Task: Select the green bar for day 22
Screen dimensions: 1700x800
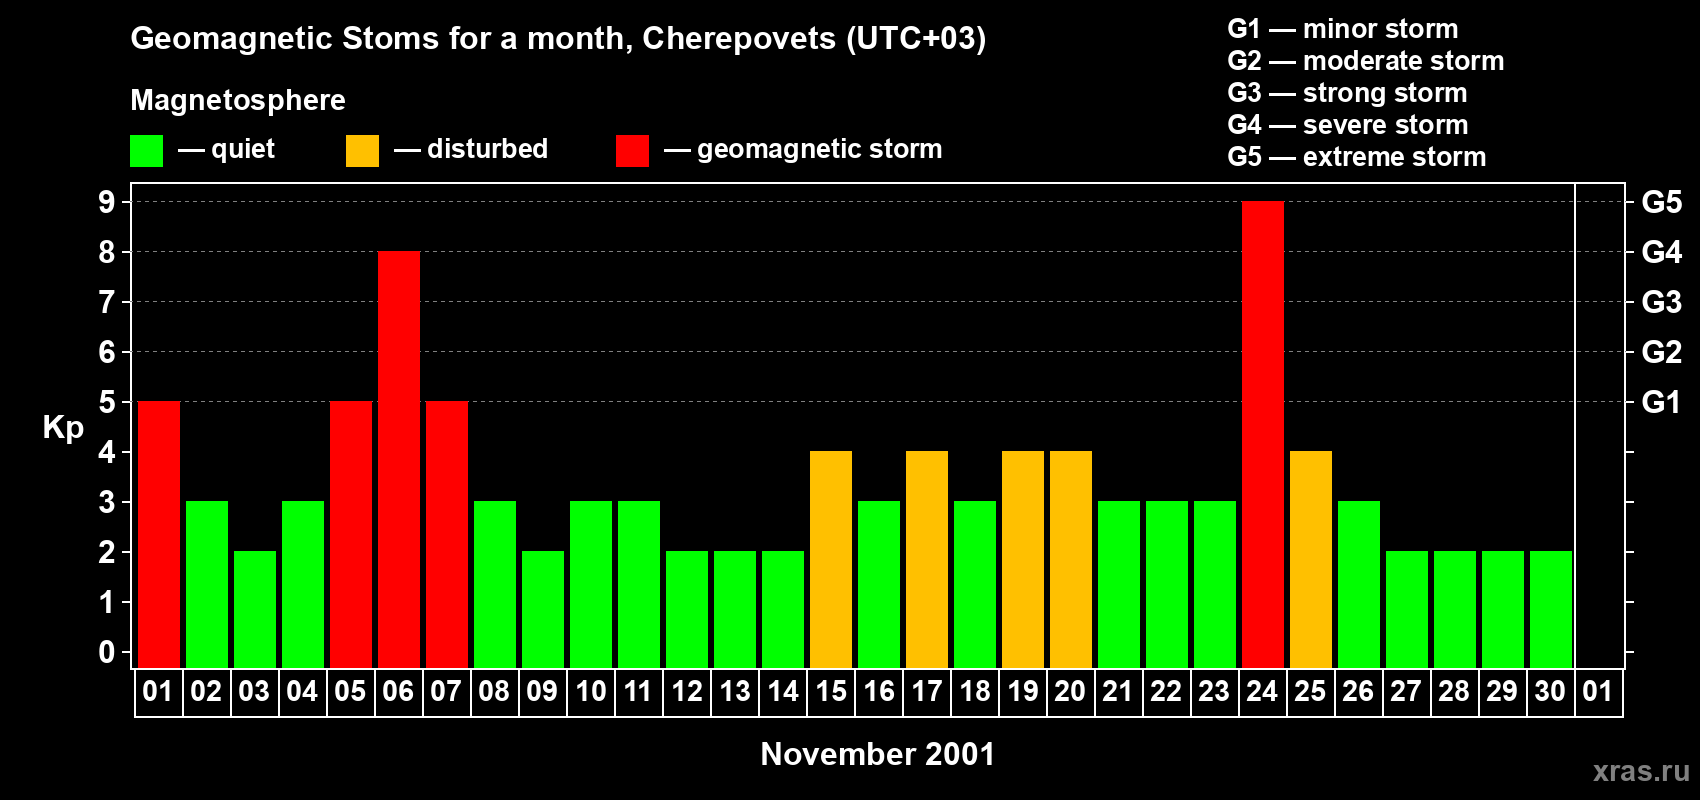Action: click(x=1167, y=585)
